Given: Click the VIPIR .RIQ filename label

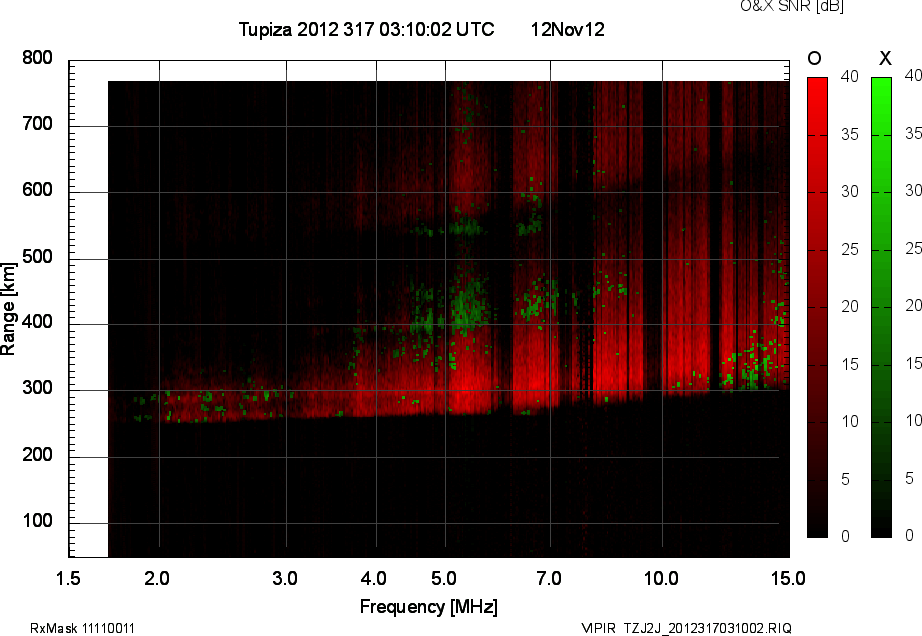Looking at the screenshot, I should [686, 628].
